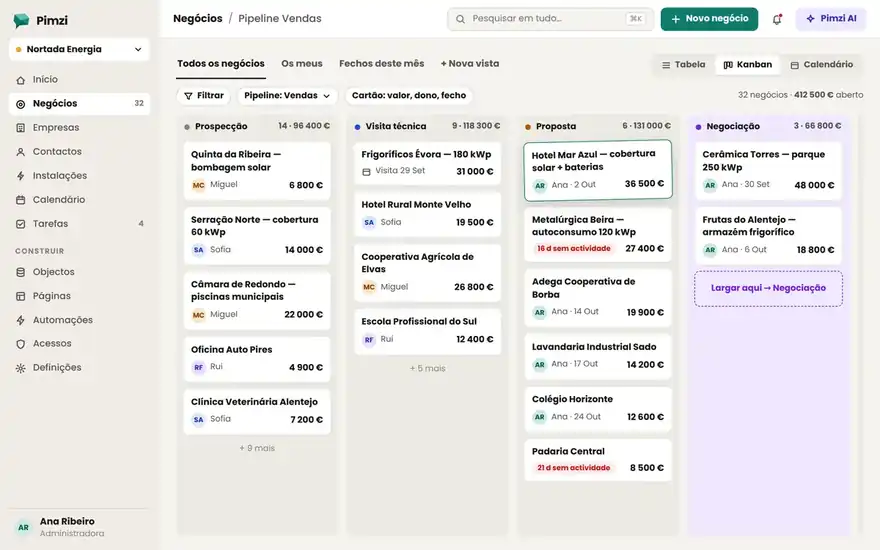Click the Contactos person icon
This screenshot has width=880, height=550.
click(x=21, y=152)
